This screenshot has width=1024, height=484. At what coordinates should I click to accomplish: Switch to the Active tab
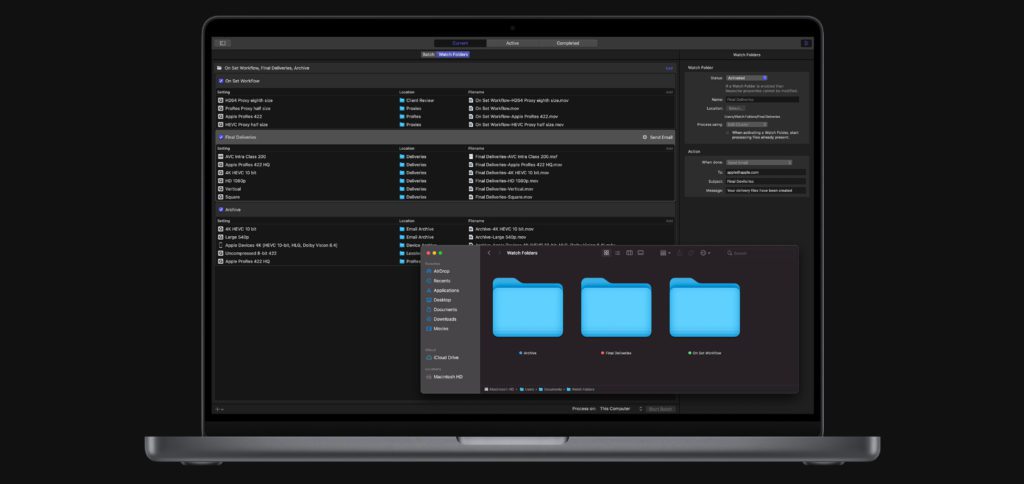(513, 43)
